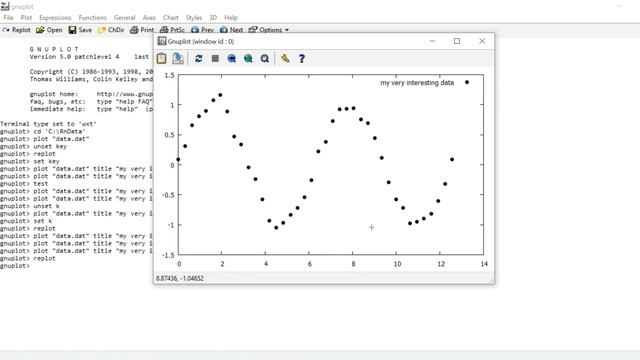Click the 'unset k' command line
This screenshot has width=640, height=360.
pyautogui.click(x=30, y=206)
